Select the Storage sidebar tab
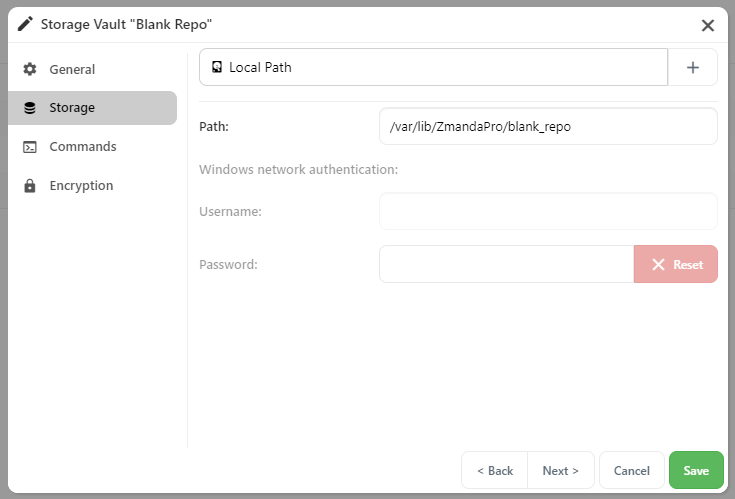 (92, 108)
